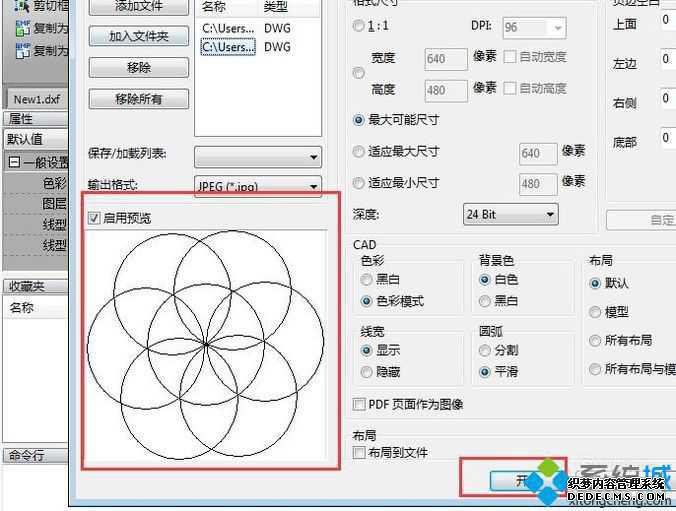This screenshot has height=511, width=676.
Task: Uncheck the 启用预览 checkbox
Action: pos(94,218)
